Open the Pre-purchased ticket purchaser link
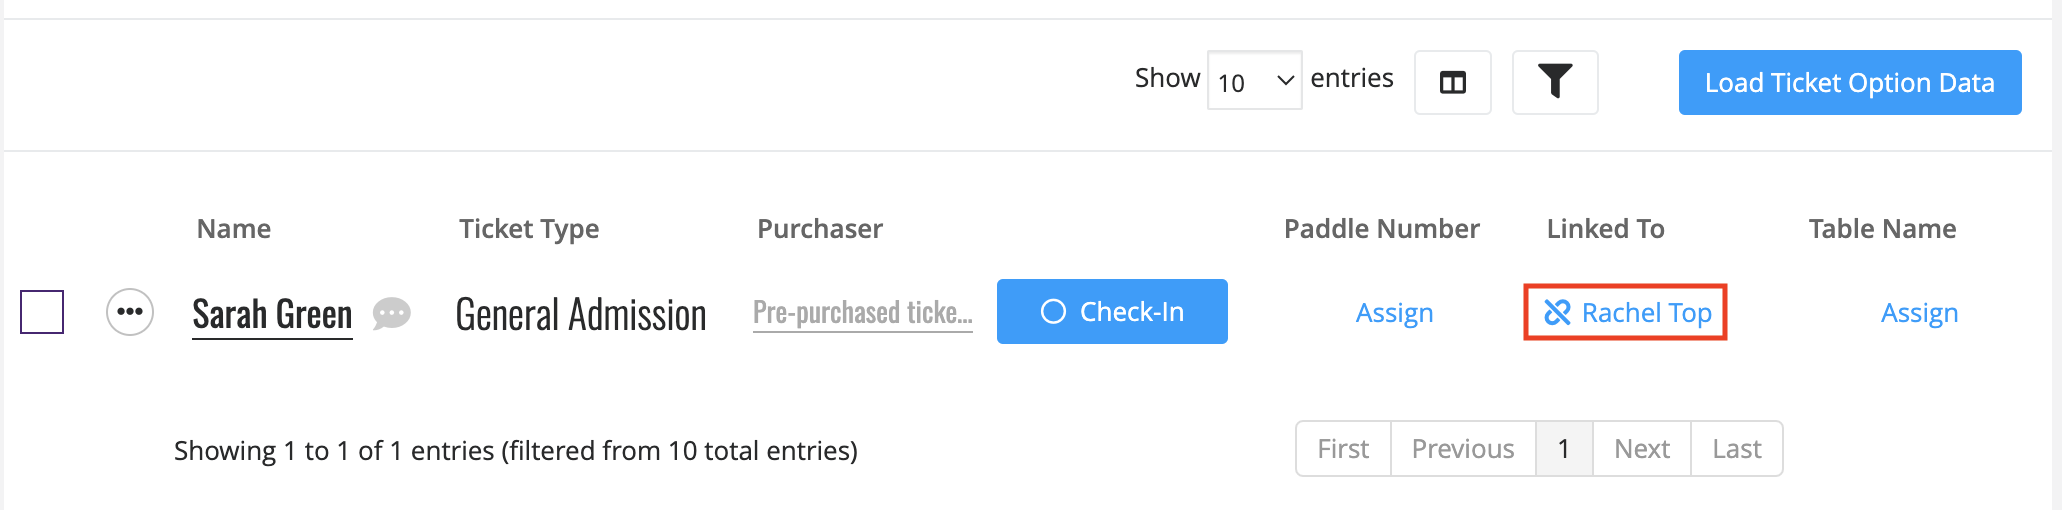This screenshot has height=510, width=2062. (x=863, y=313)
